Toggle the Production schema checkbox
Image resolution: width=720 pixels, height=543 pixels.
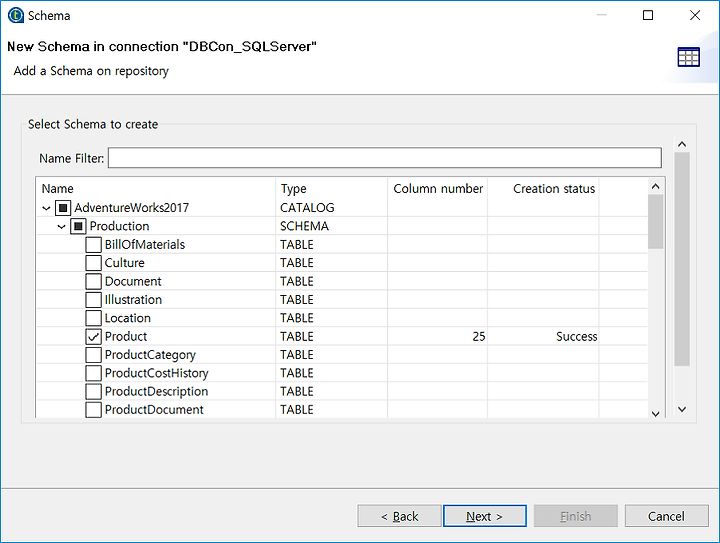(78, 226)
